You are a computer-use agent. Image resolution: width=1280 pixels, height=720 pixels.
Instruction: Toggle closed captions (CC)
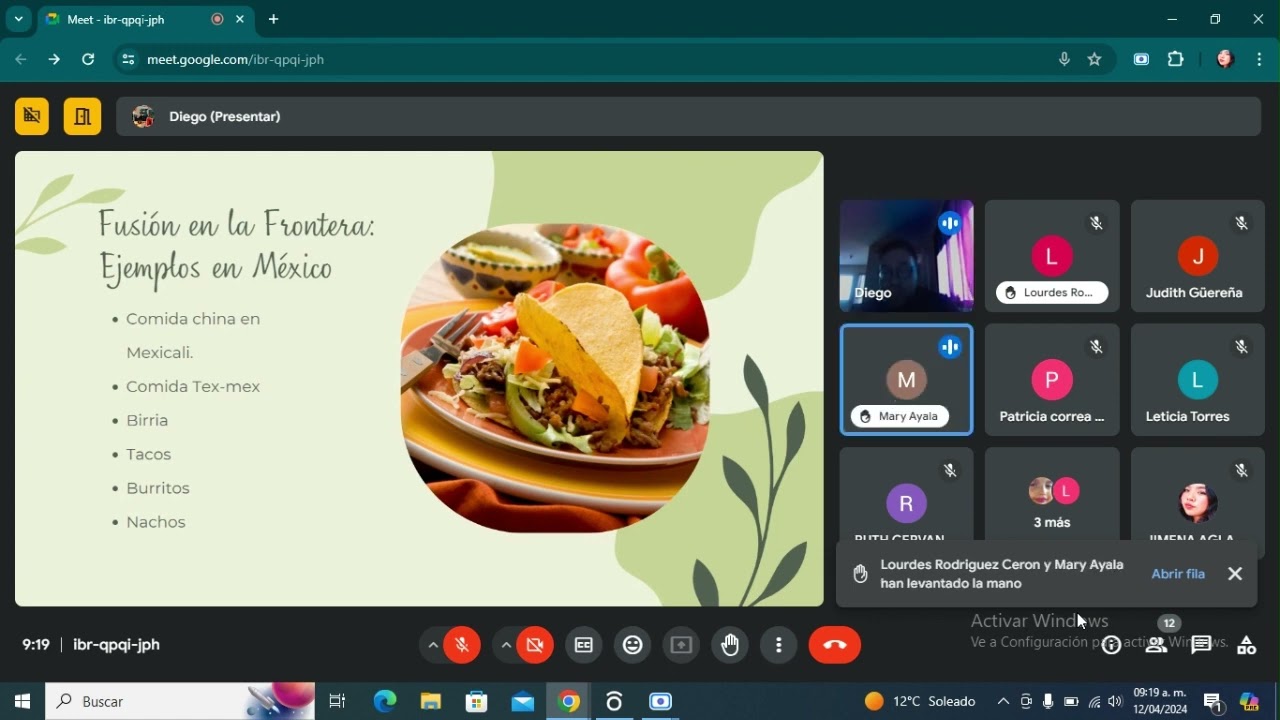point(584,645)
